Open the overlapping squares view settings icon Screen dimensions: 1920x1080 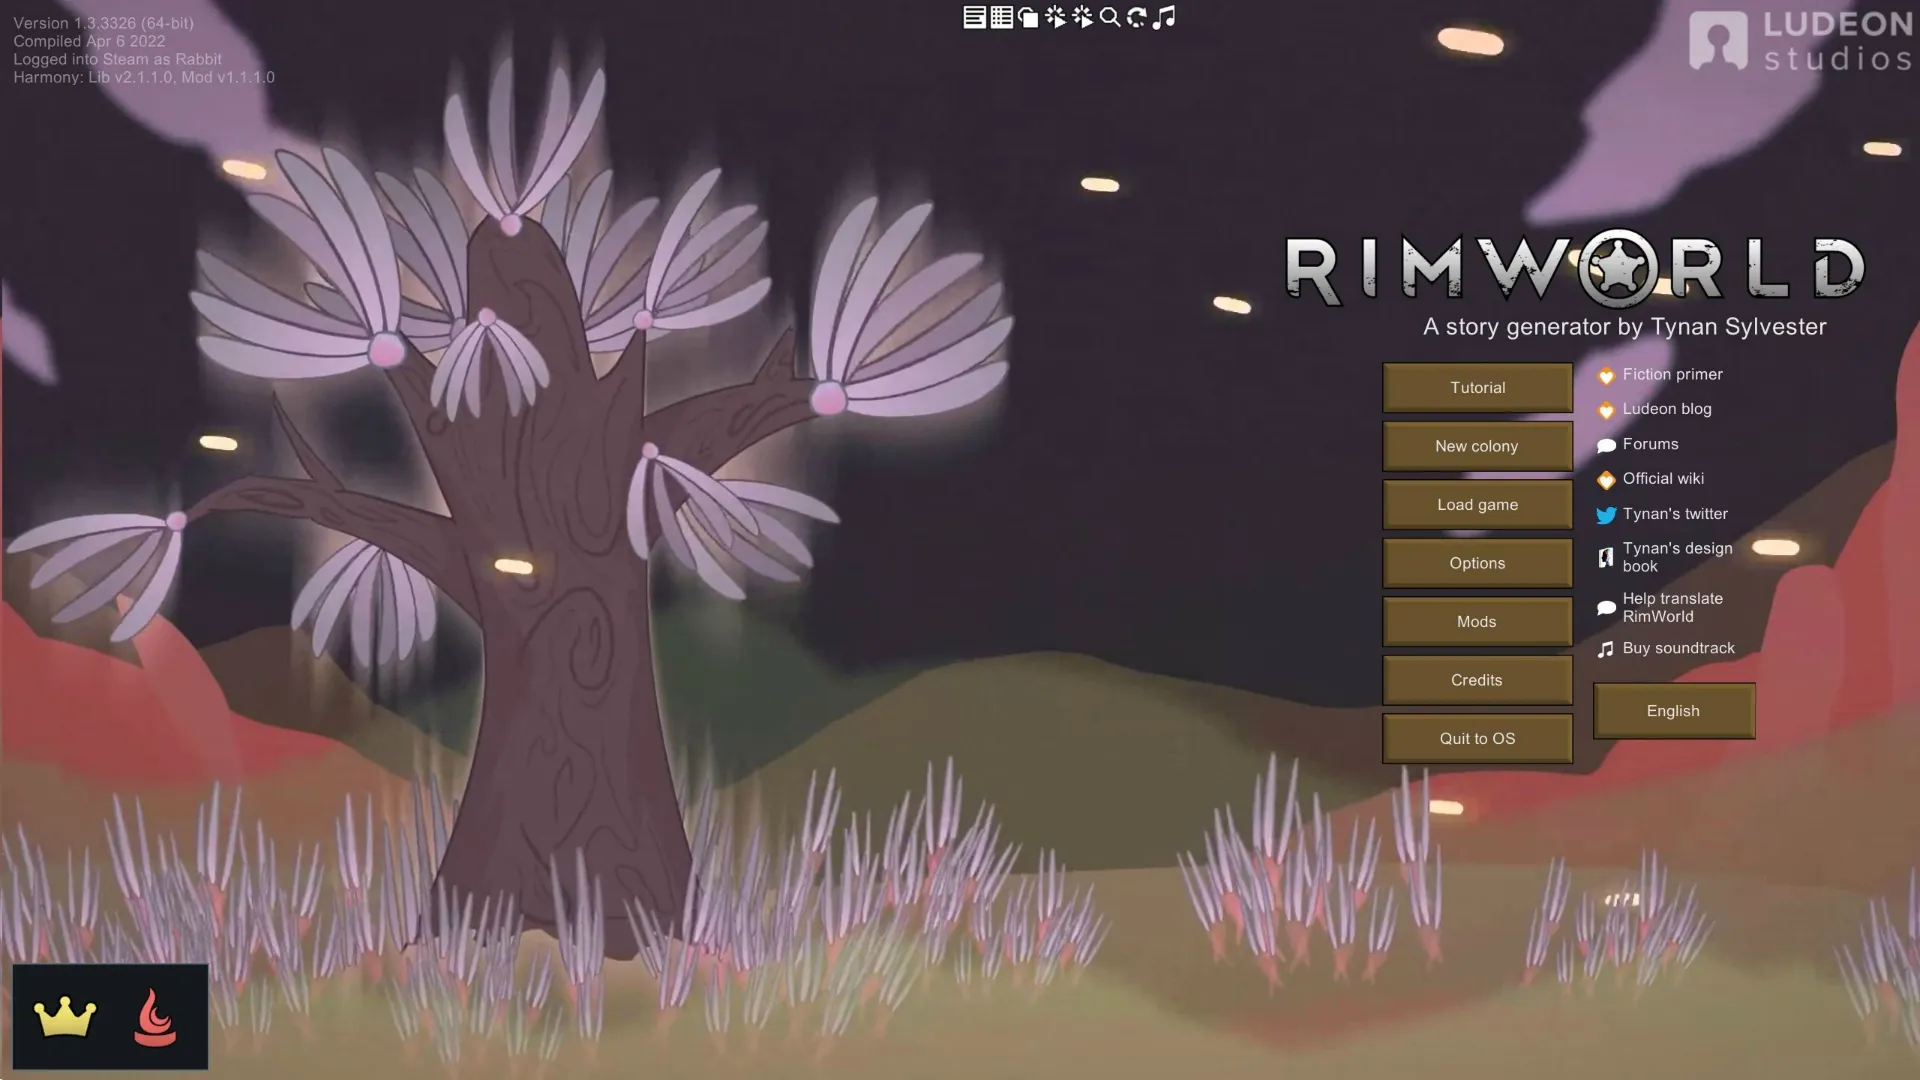click(x=1028, y=17)
